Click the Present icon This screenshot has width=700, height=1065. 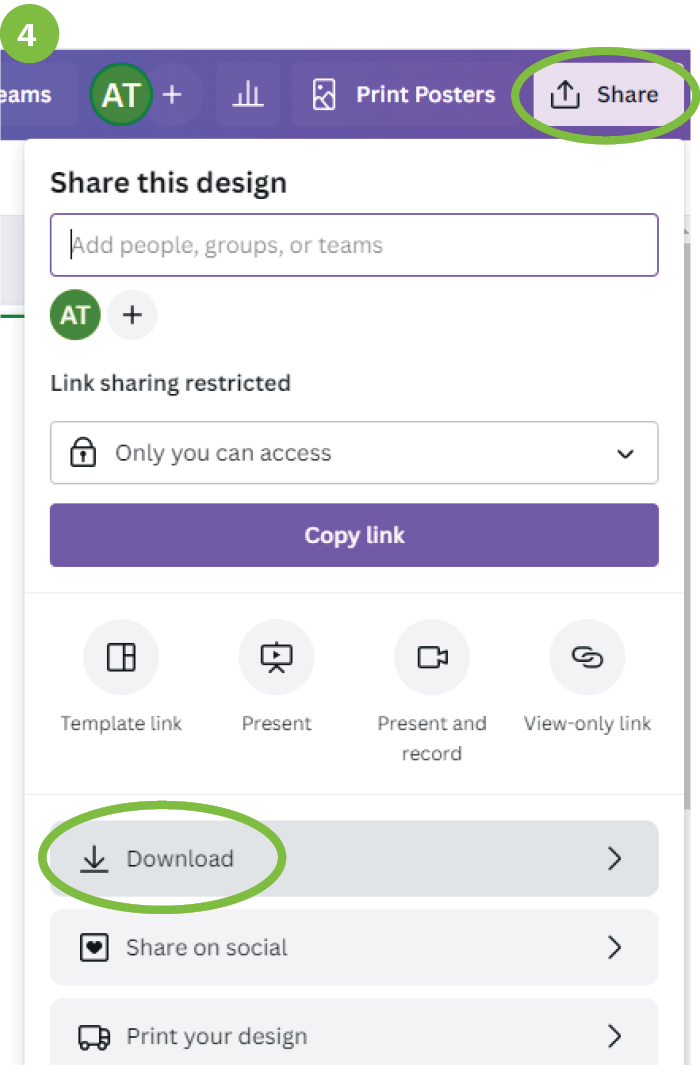(x=277, y=657)
